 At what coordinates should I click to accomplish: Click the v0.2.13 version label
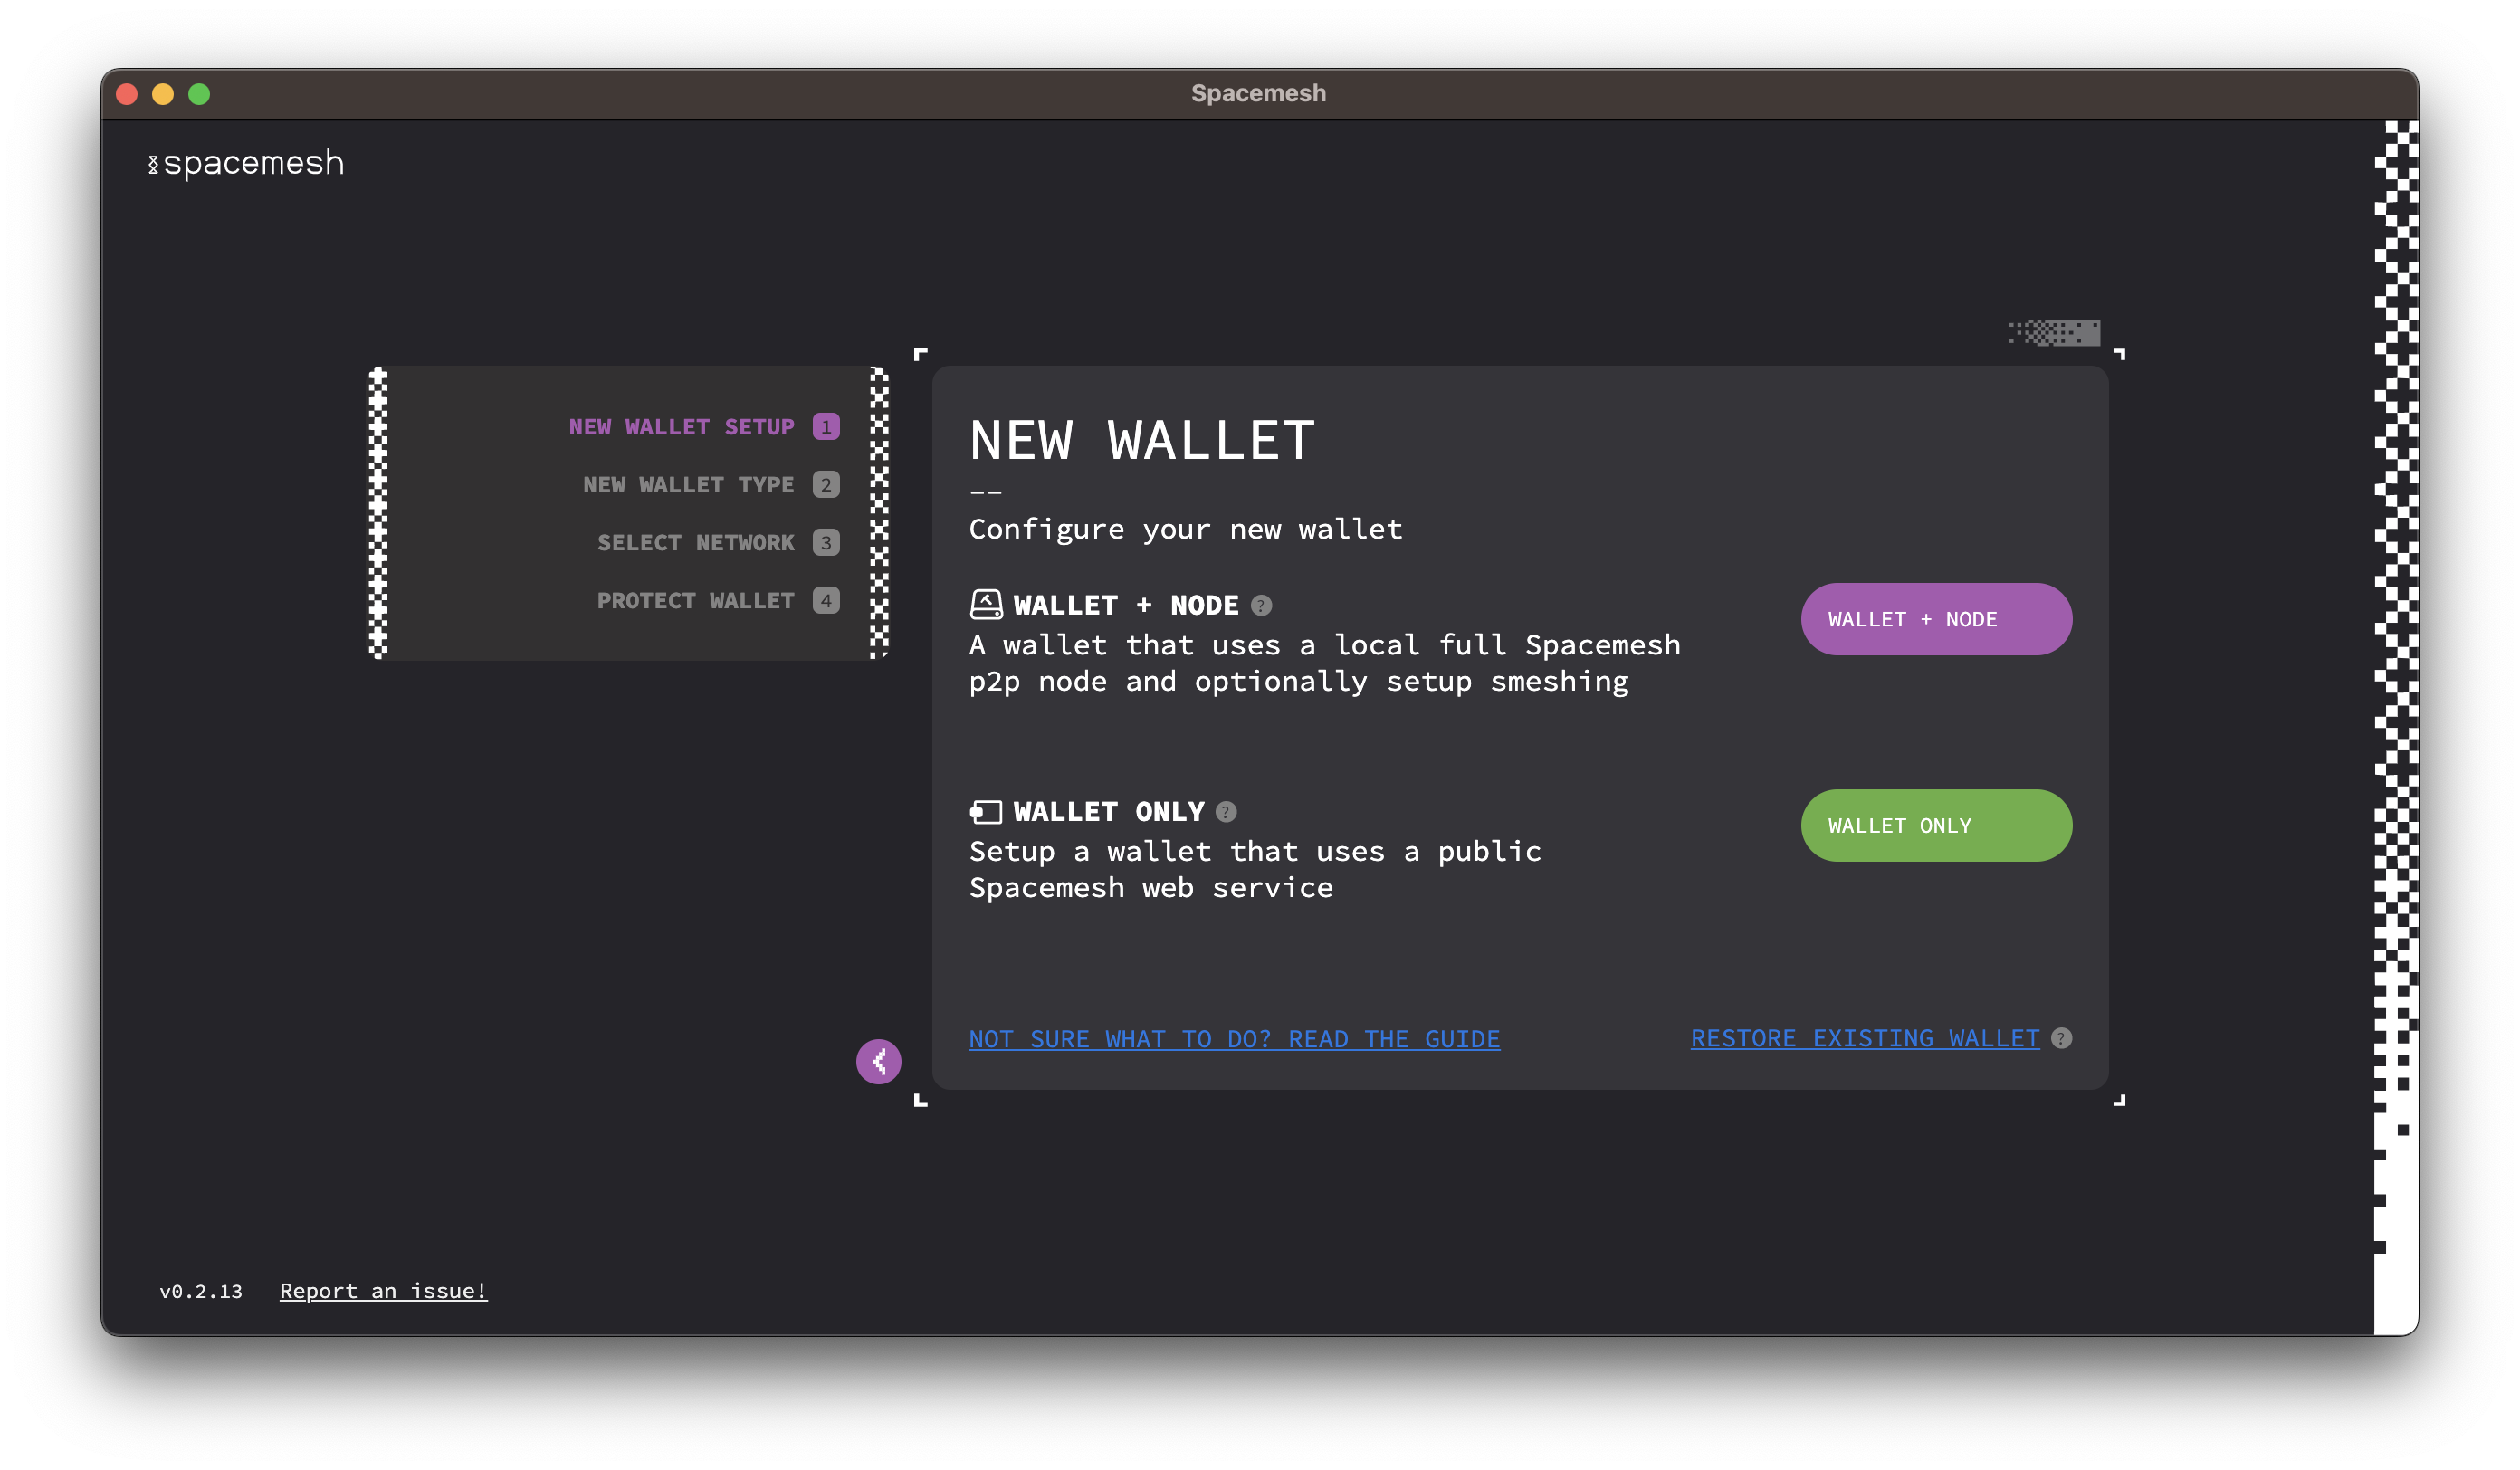coord(201,1291)
